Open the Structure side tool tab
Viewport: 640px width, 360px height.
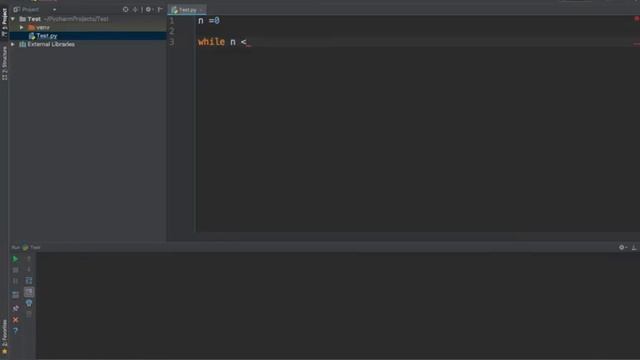(x=4, y=63)
